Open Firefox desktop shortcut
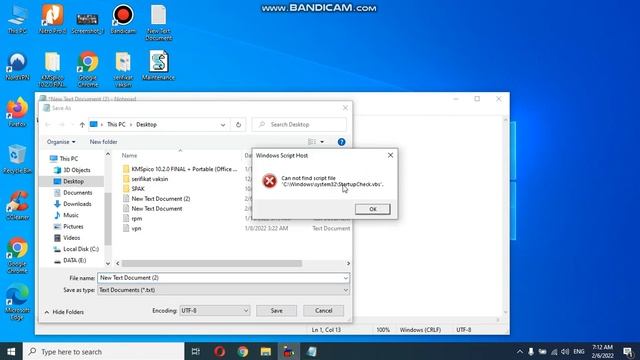This screenshot has width=640, height=360. click(17, 112)
